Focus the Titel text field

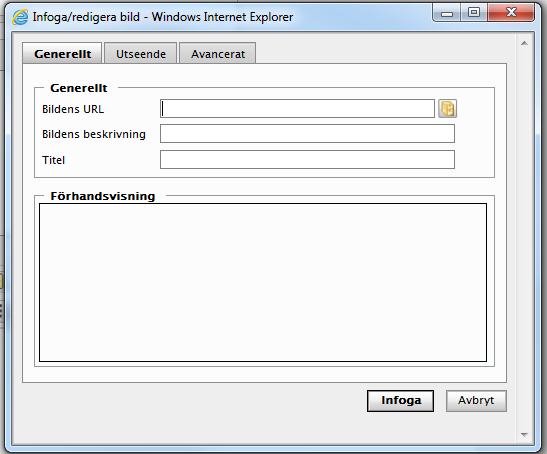click(x=307, y=159)
